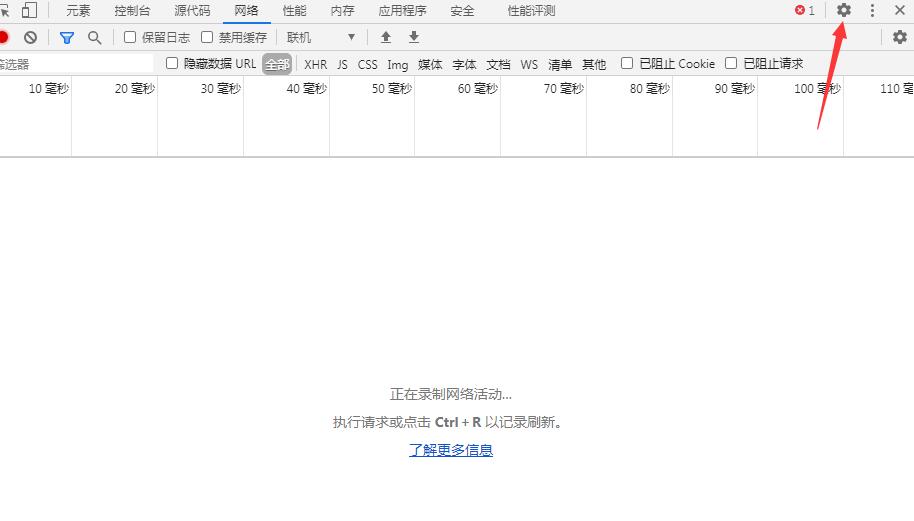Switch to the 源代码 tab
The height and width of the screenshot is (521, 914).
(192, 11)
